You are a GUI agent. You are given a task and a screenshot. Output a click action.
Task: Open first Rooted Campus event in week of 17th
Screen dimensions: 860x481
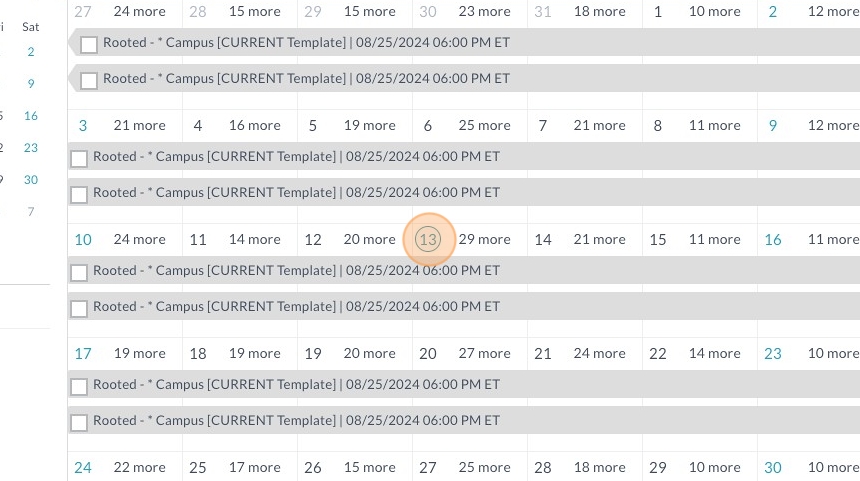point(296,384)
